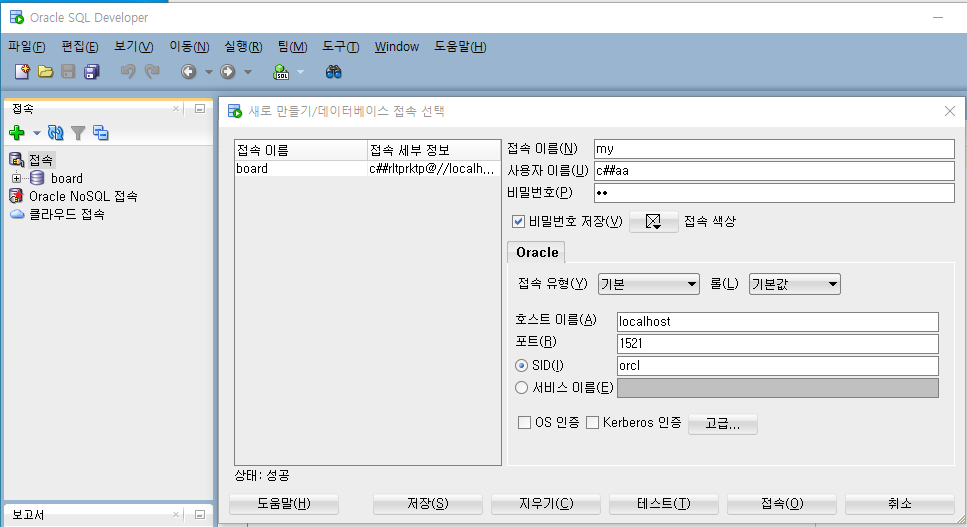
Task: Click the 지우기(C) button
Action: [x=546, y=504]
